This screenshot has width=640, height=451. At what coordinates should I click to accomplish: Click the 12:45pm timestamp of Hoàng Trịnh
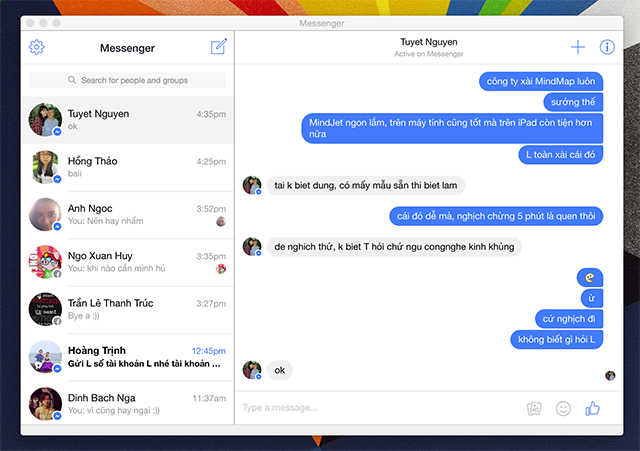(x=209, y=351)
